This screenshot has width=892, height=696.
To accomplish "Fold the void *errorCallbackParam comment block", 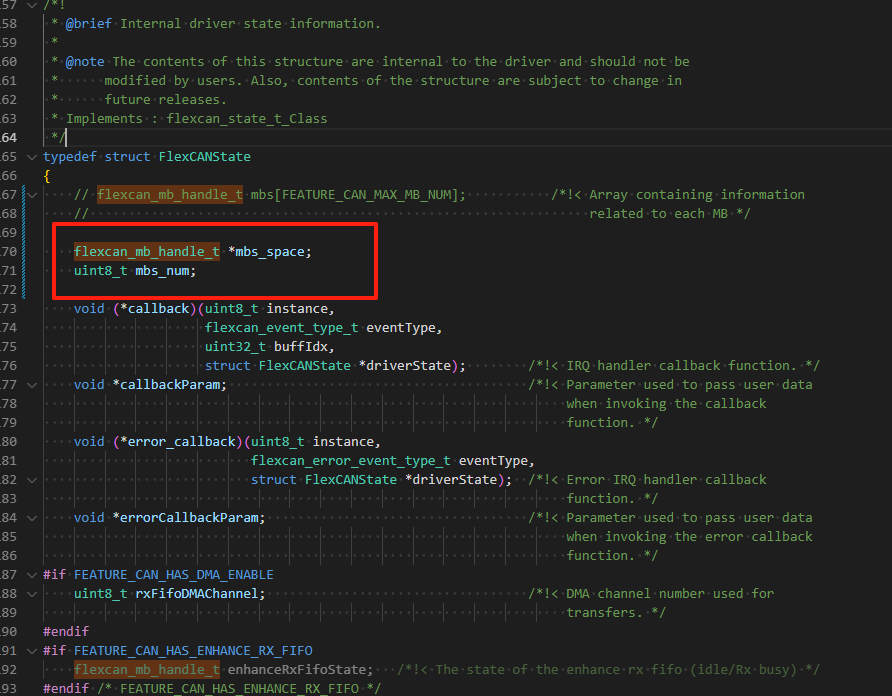I will point(32,518).
